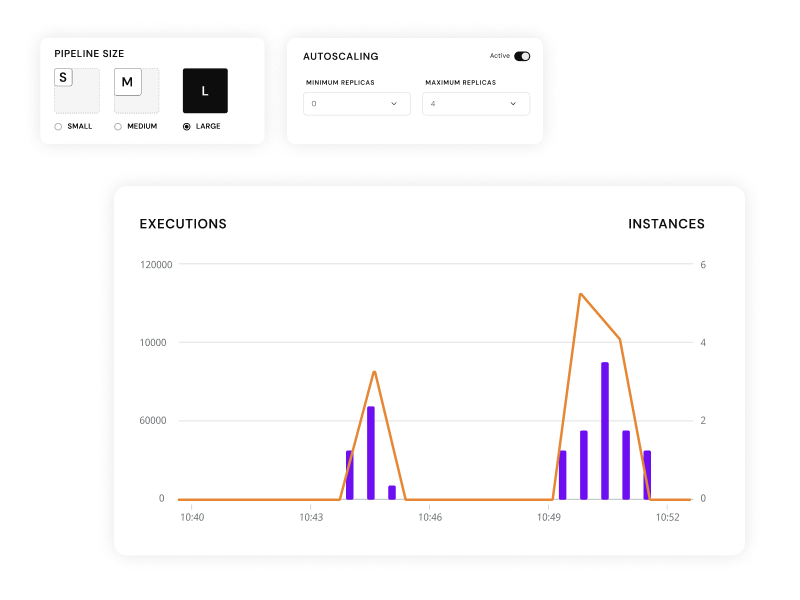Click the INSTANCES chart title

pos(666,224)
